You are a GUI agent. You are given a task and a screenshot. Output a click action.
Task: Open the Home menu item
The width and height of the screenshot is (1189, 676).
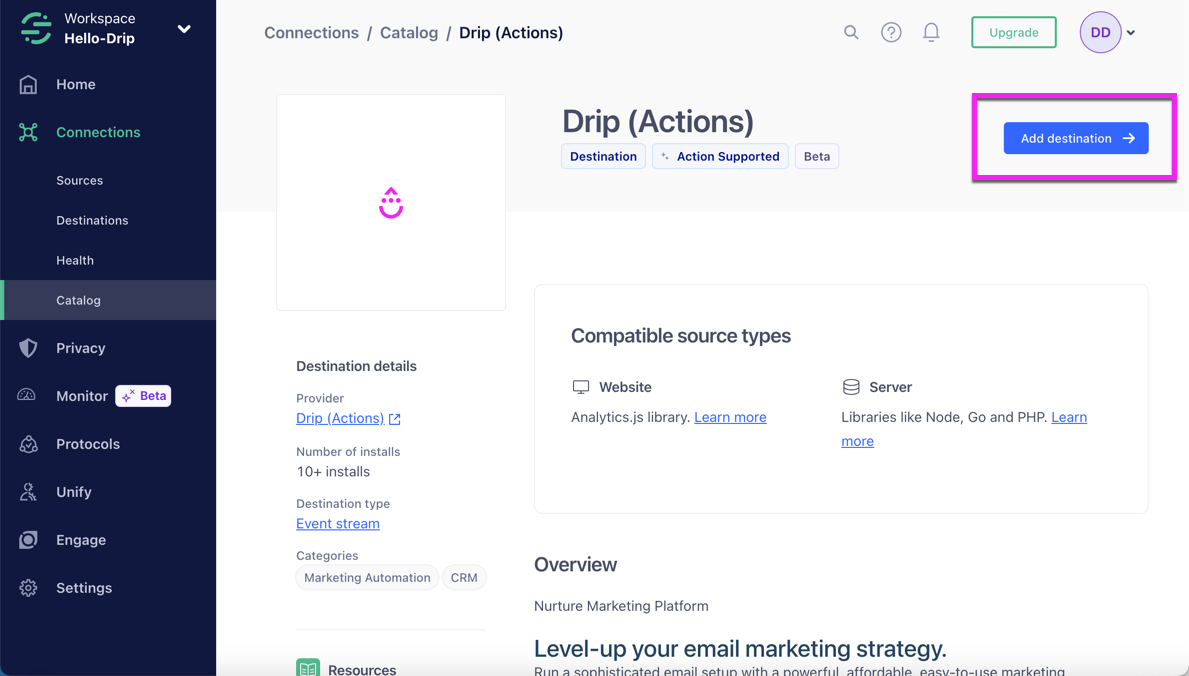(76, 84)
